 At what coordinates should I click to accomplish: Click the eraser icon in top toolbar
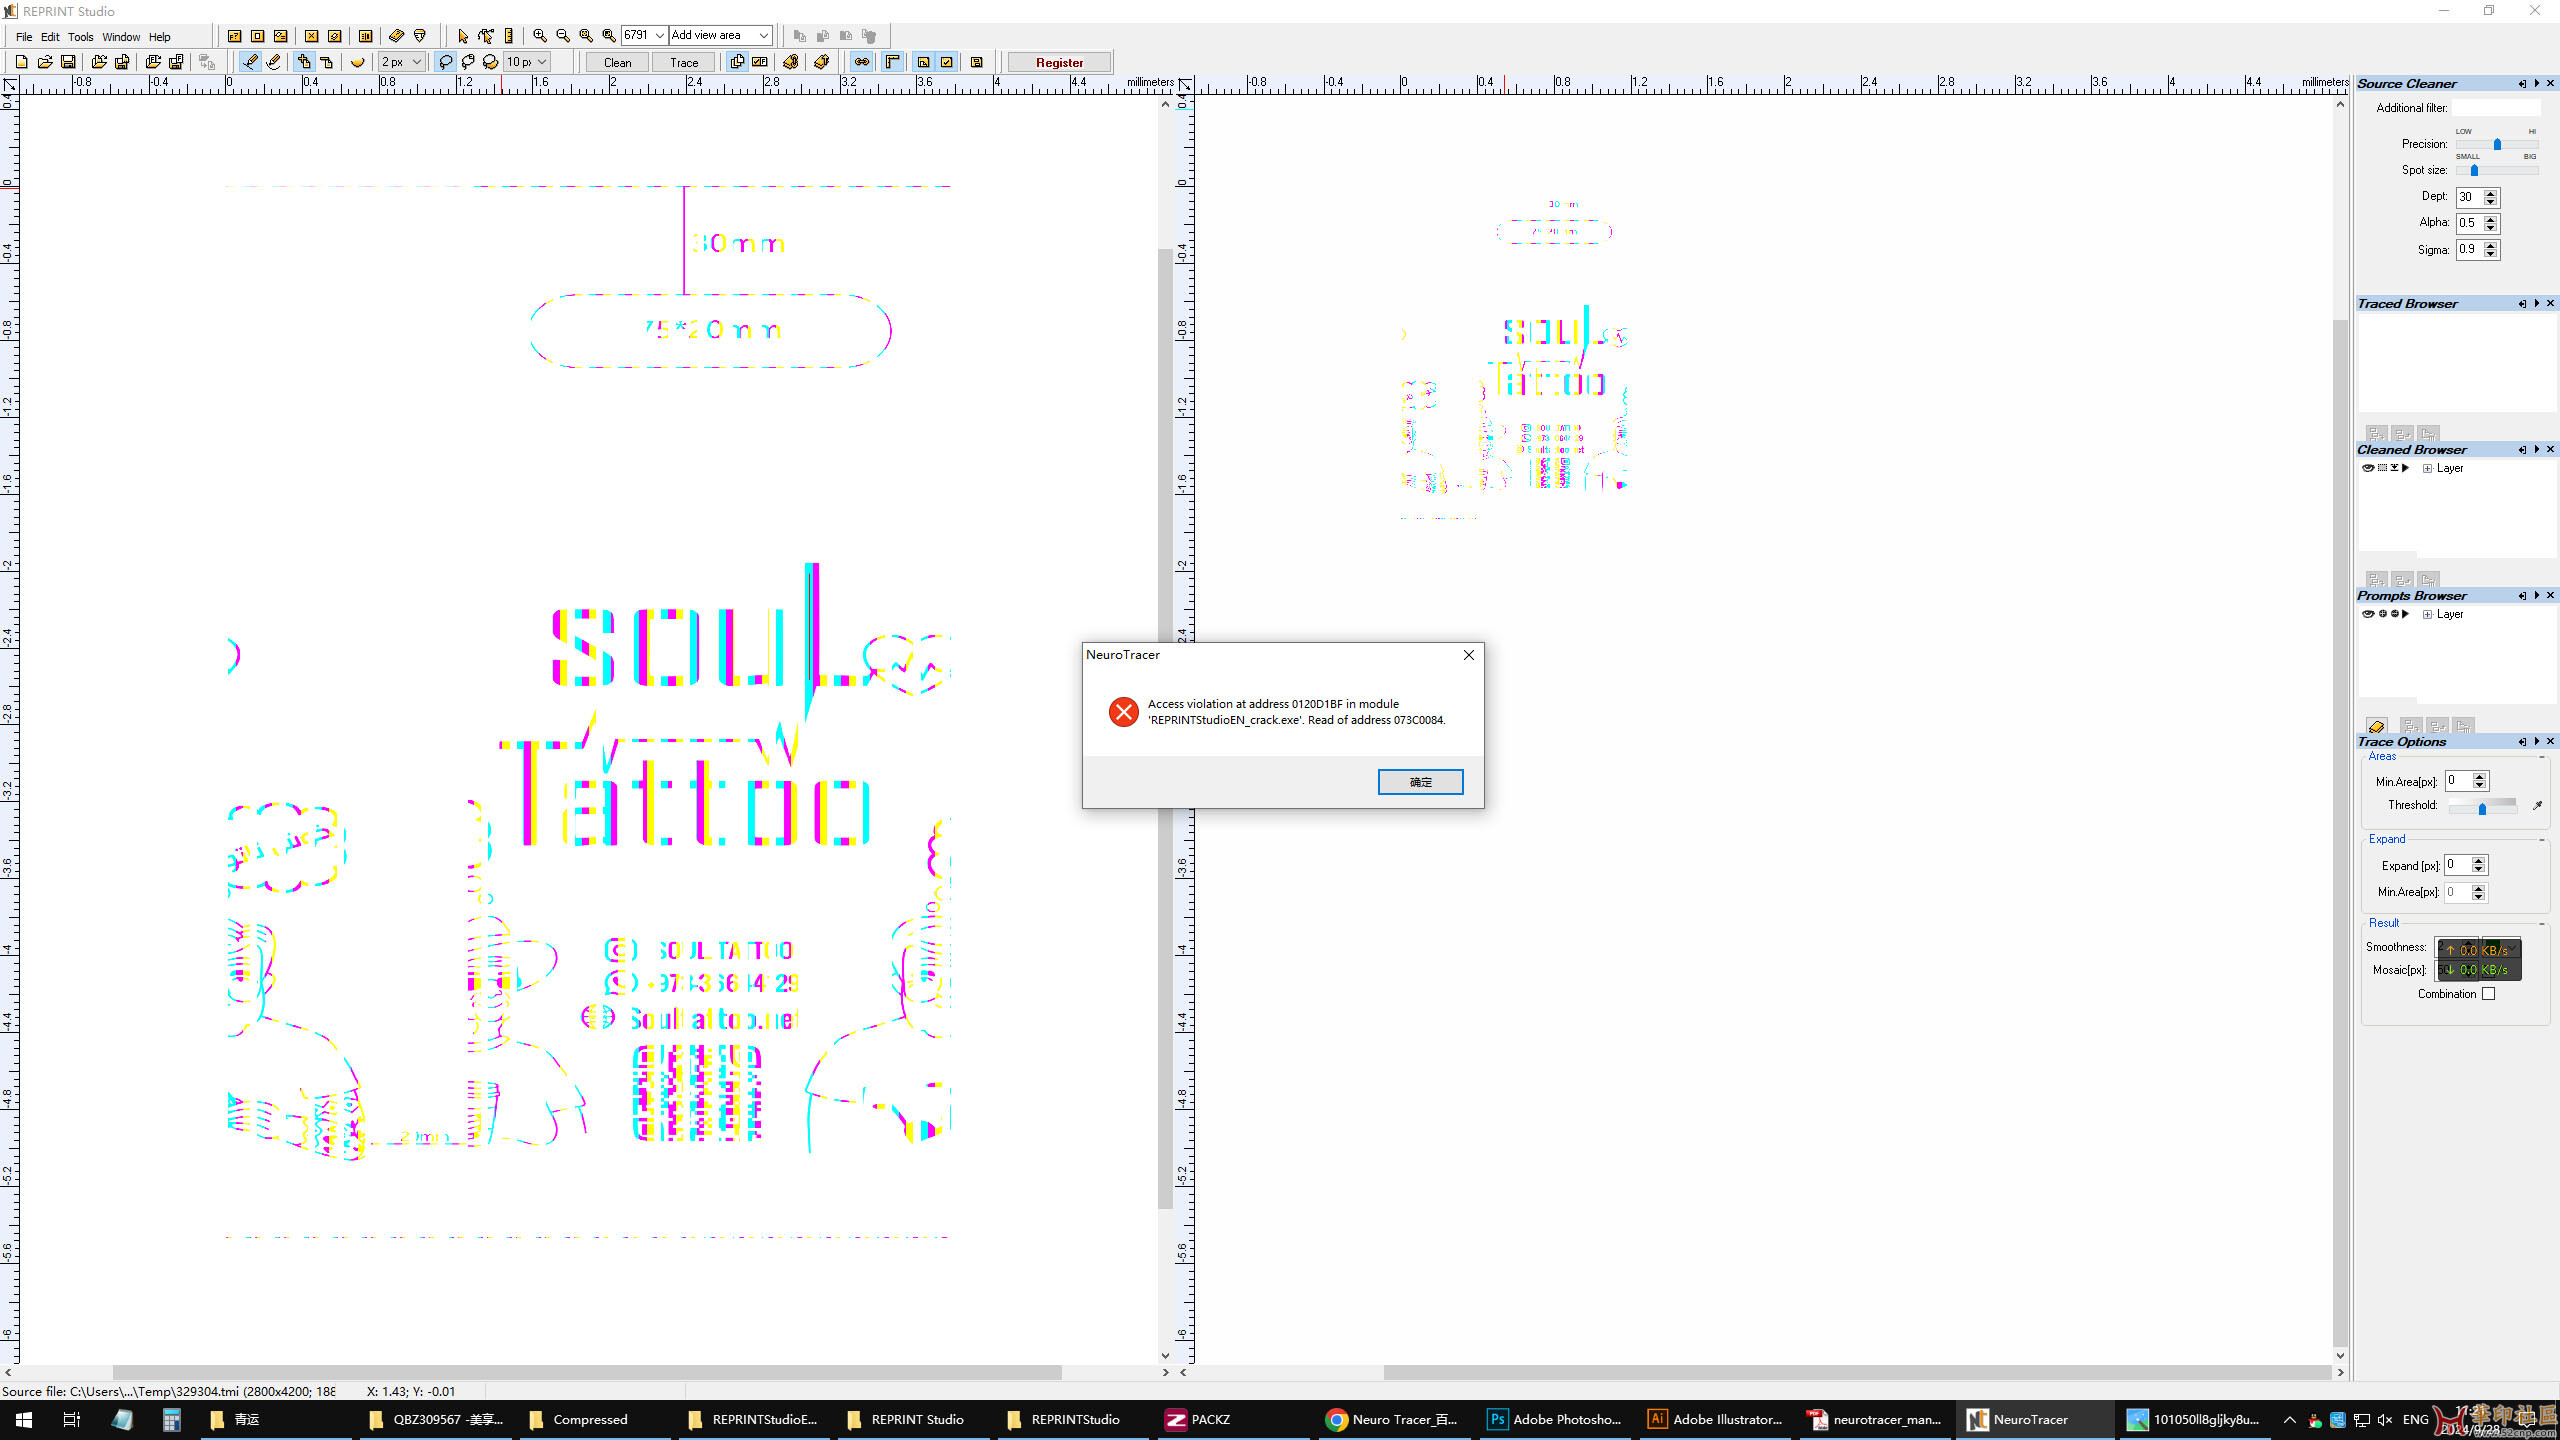(396, 36)
